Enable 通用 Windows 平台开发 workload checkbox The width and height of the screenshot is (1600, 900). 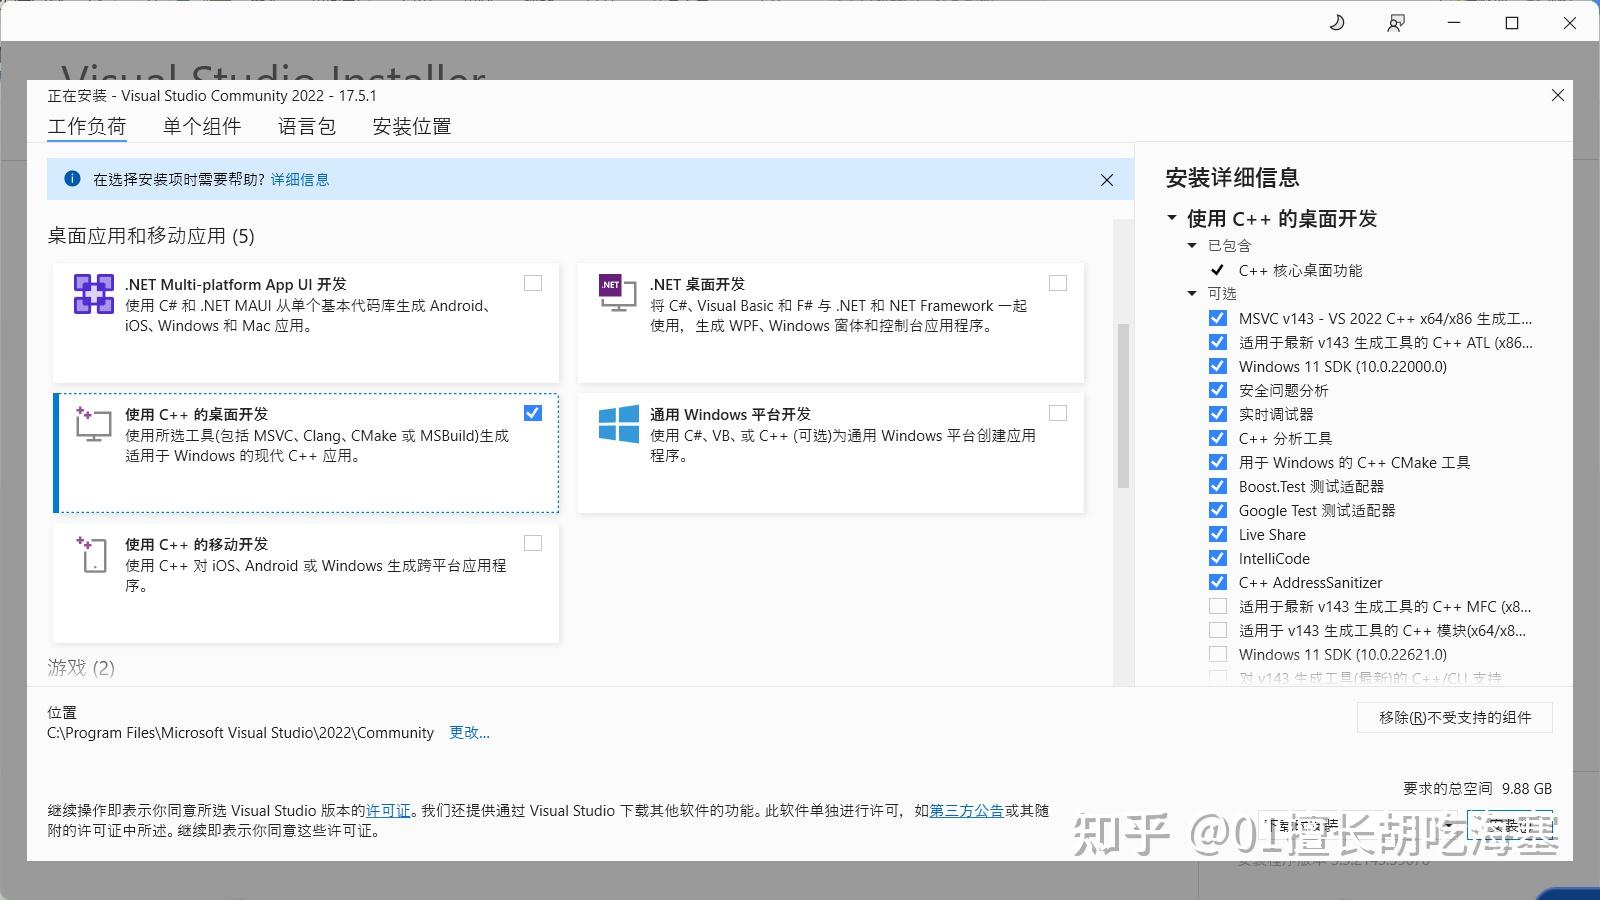1058,413
